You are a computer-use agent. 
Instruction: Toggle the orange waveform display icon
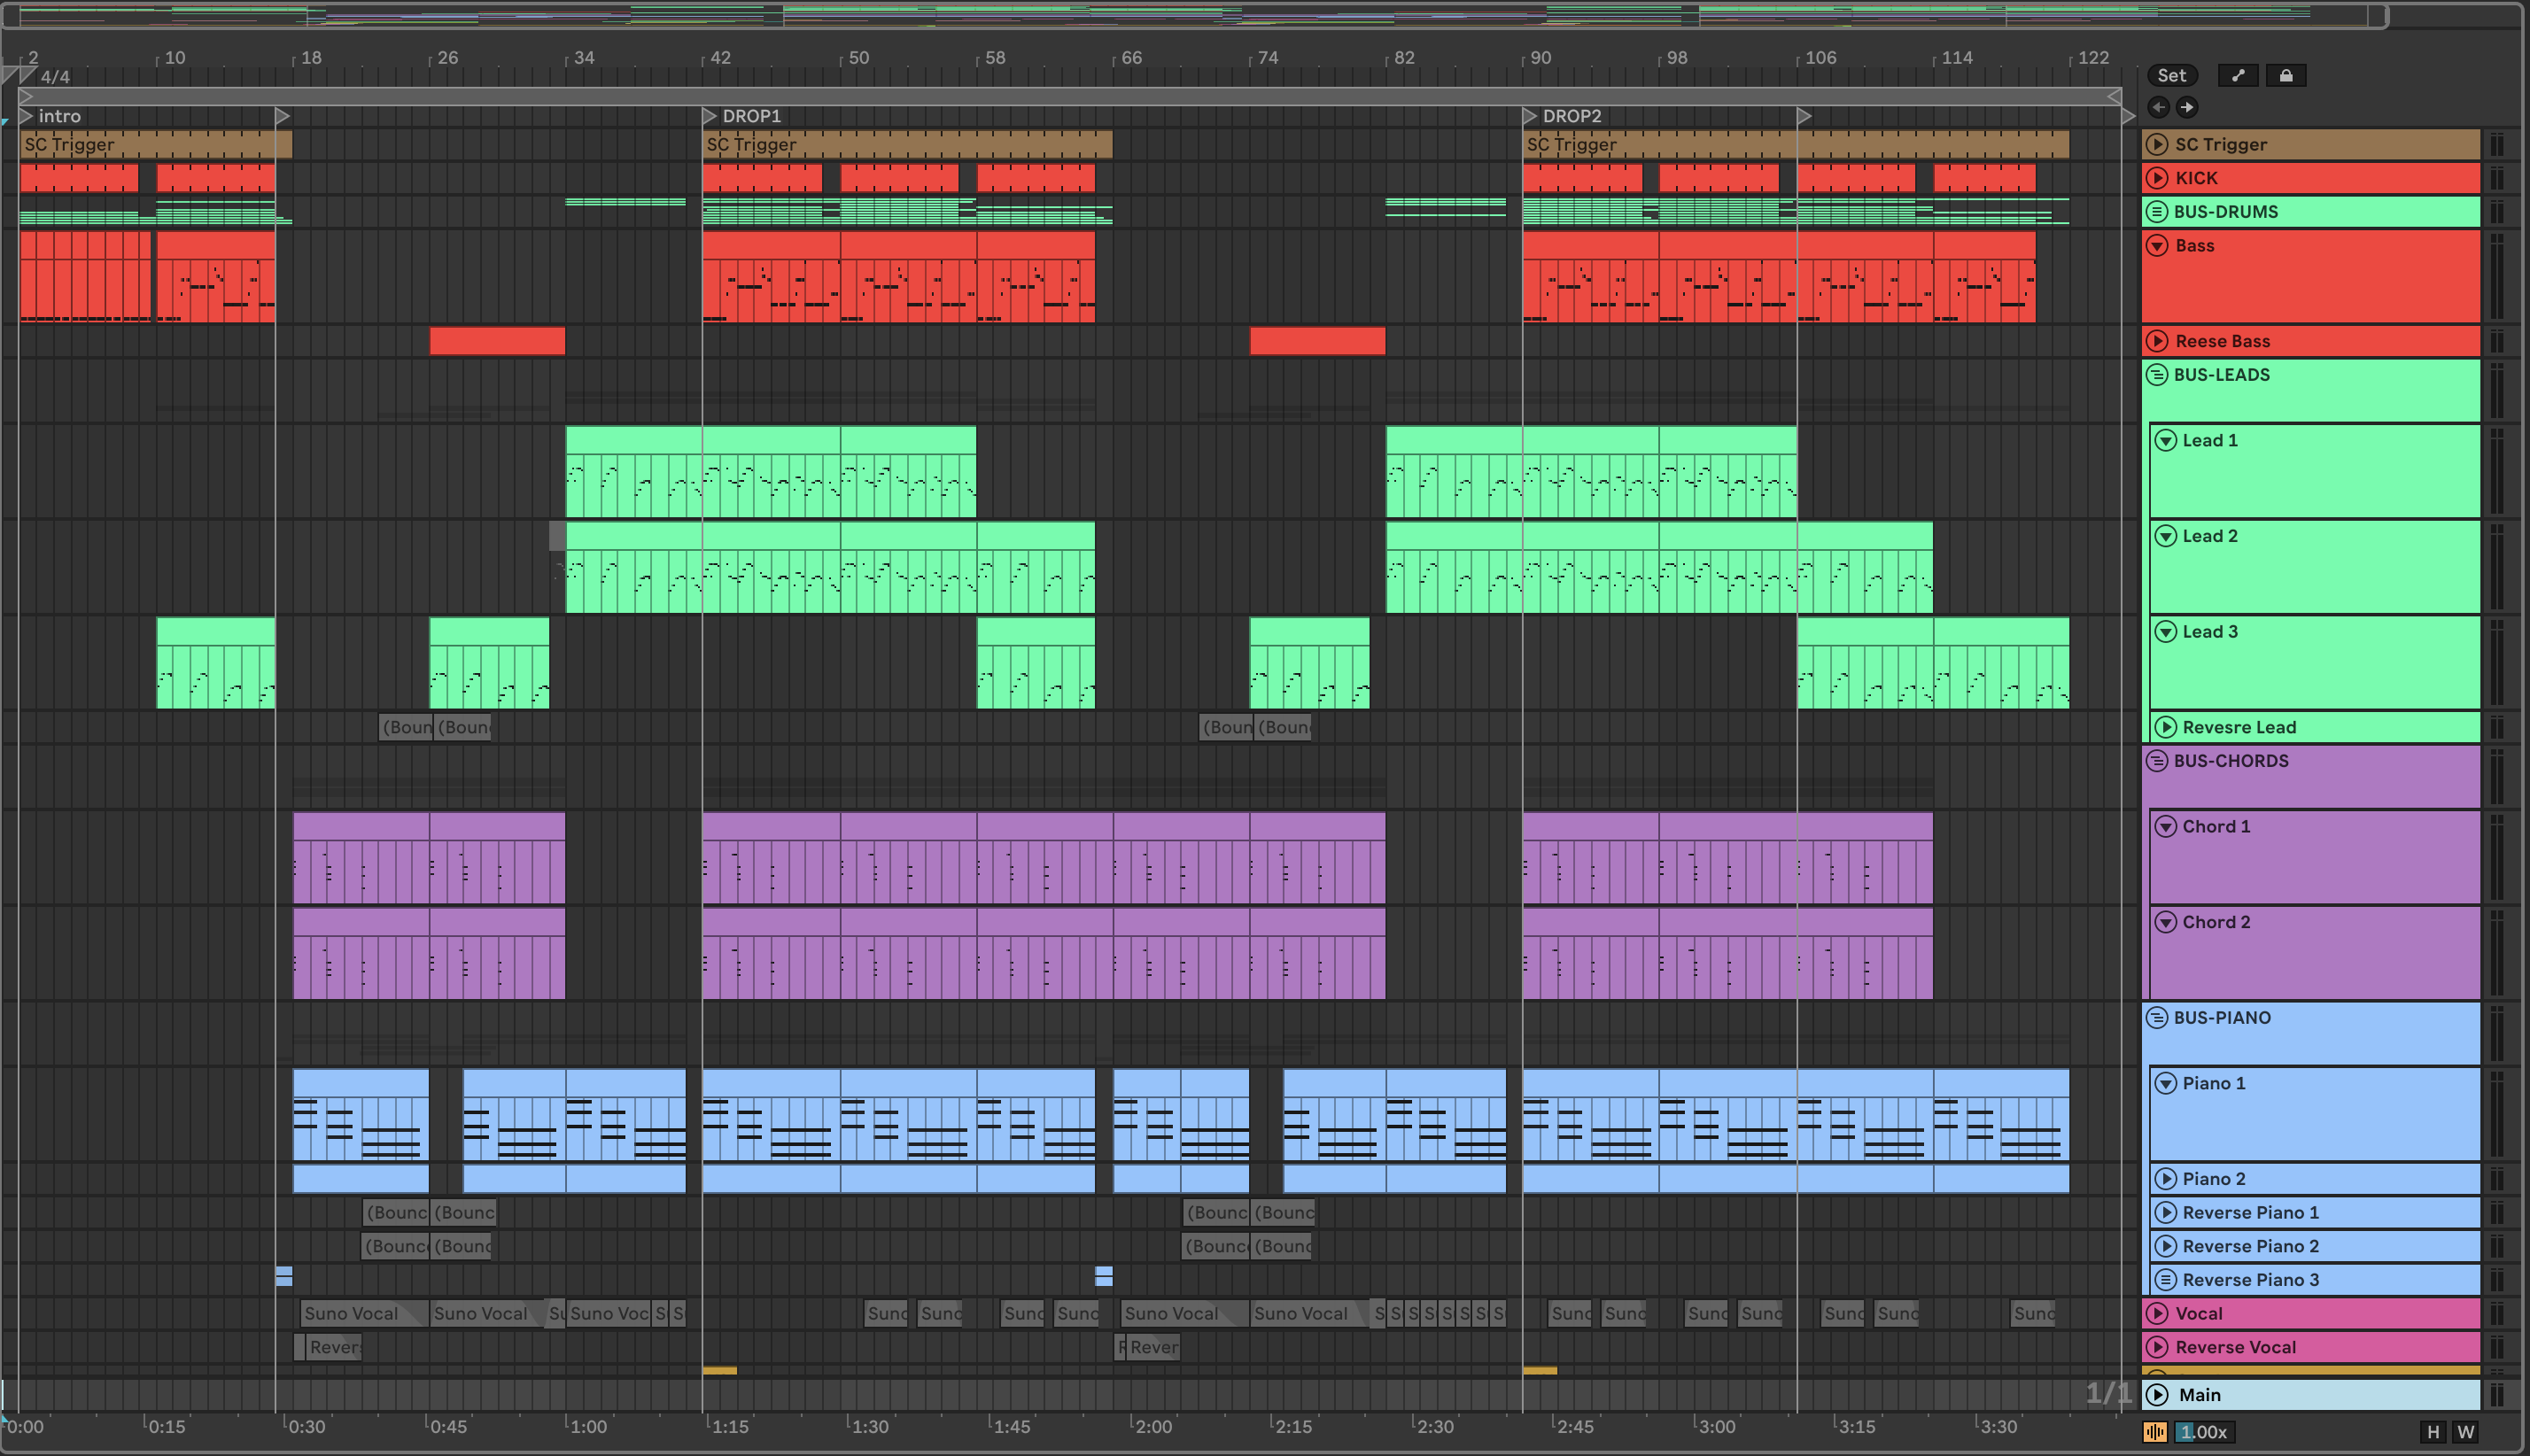2155,1432
